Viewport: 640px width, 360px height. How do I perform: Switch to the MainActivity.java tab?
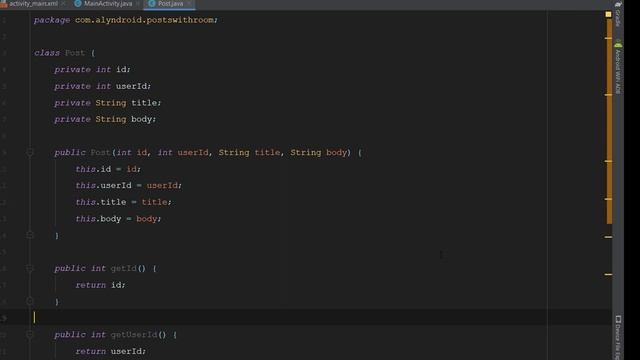(x=108, y=4)
